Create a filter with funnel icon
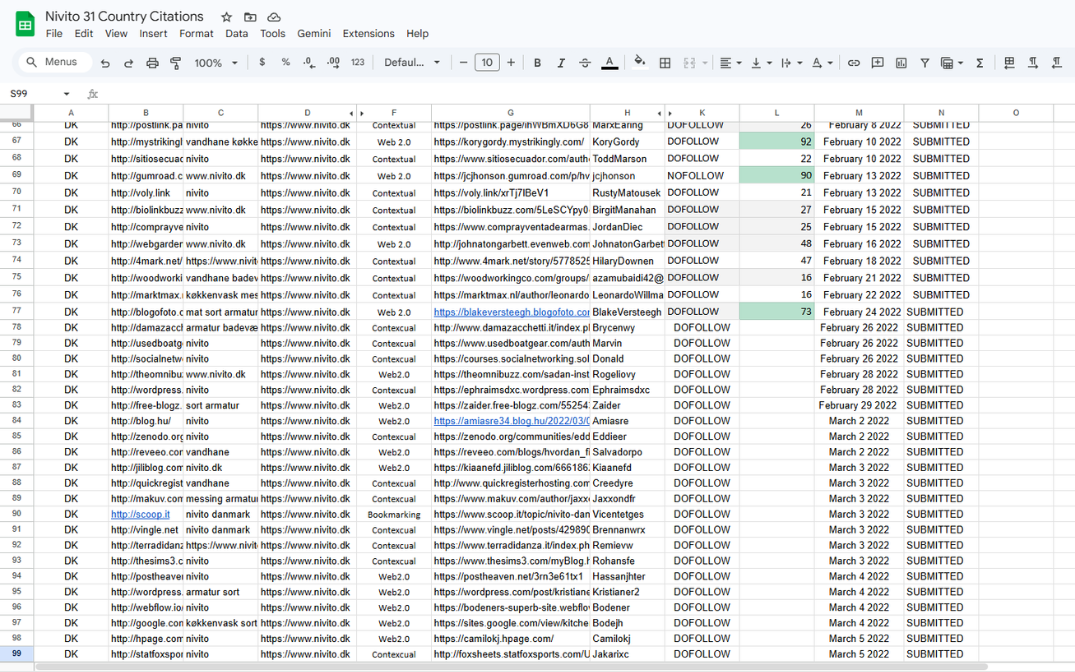 [x=924, y=63]
